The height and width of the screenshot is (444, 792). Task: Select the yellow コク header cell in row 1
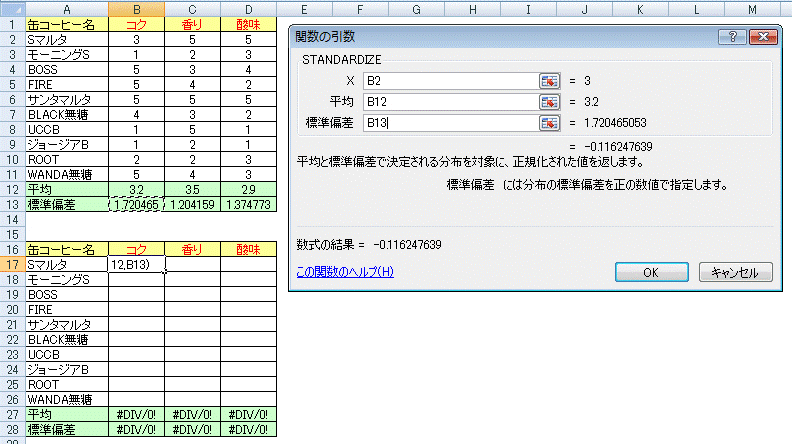click(137, 23)
